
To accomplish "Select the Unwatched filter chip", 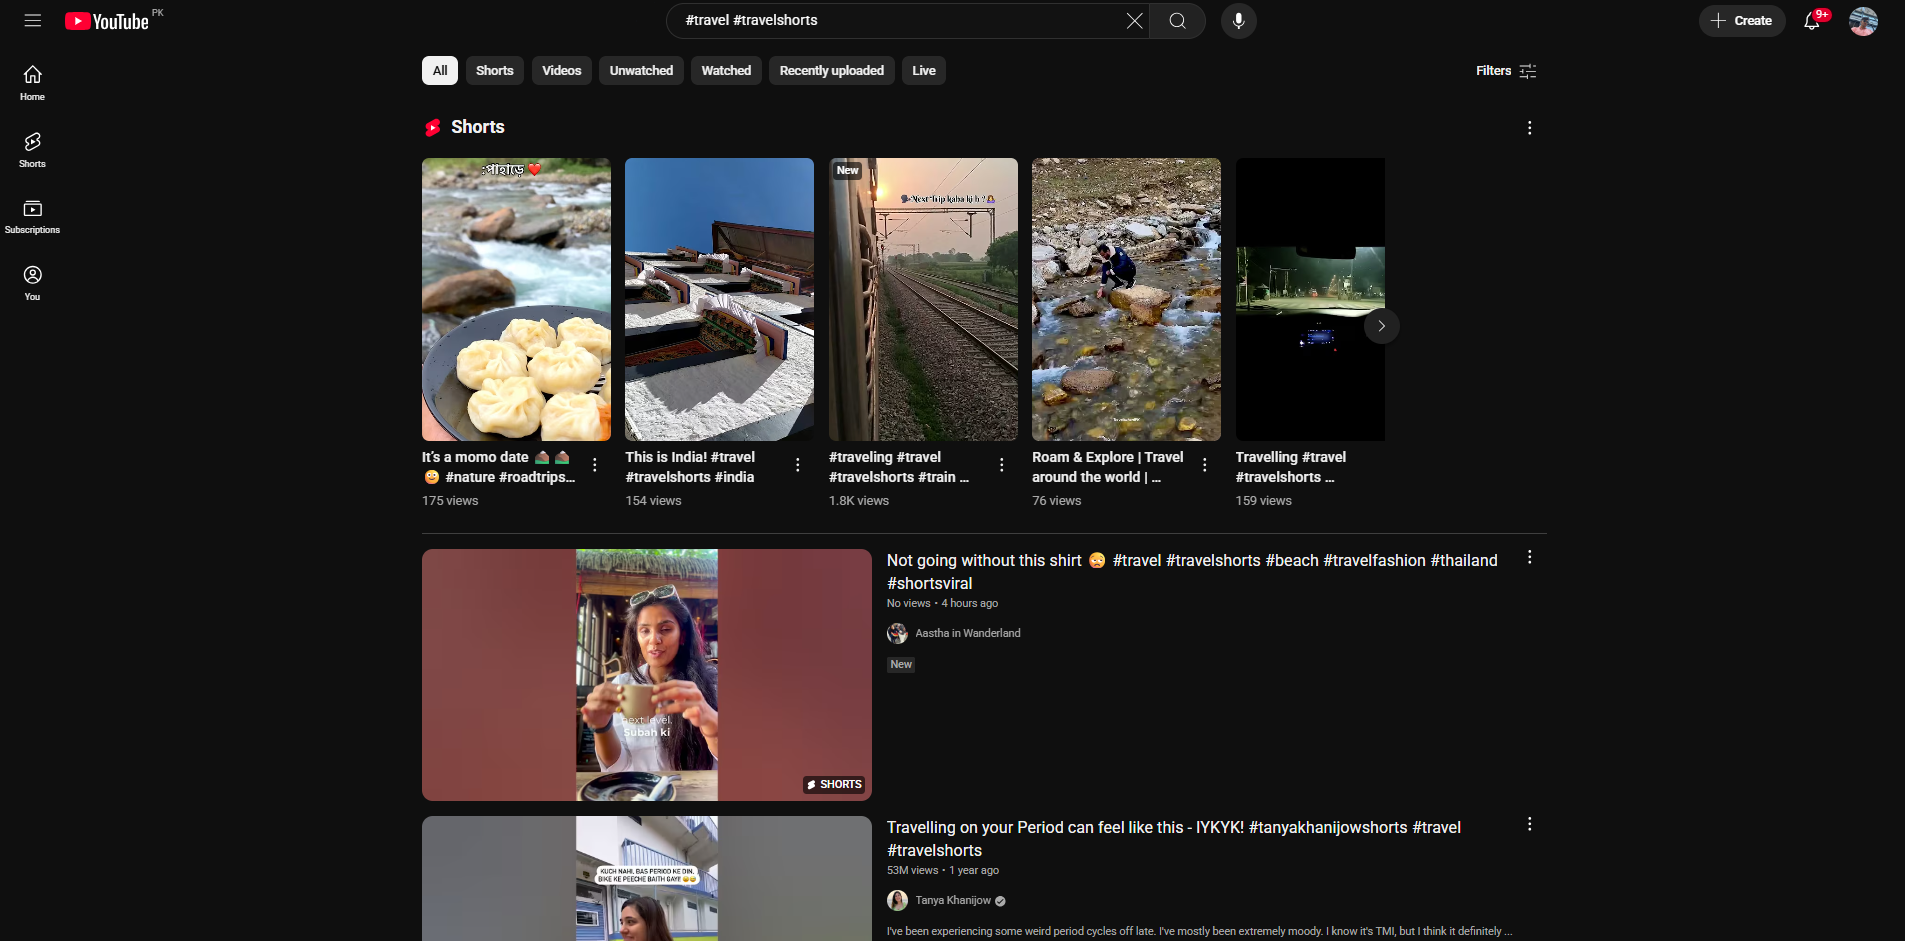I will click(641, 71).
